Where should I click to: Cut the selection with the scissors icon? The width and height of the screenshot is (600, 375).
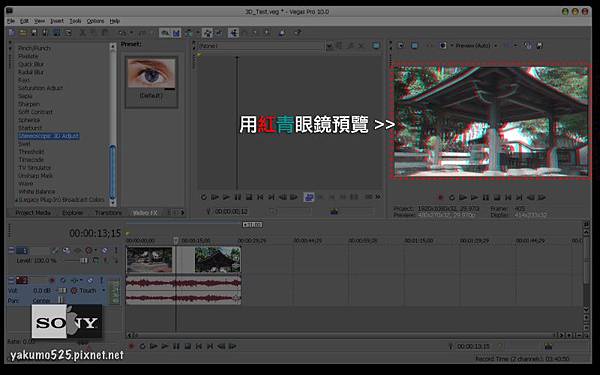83,33
